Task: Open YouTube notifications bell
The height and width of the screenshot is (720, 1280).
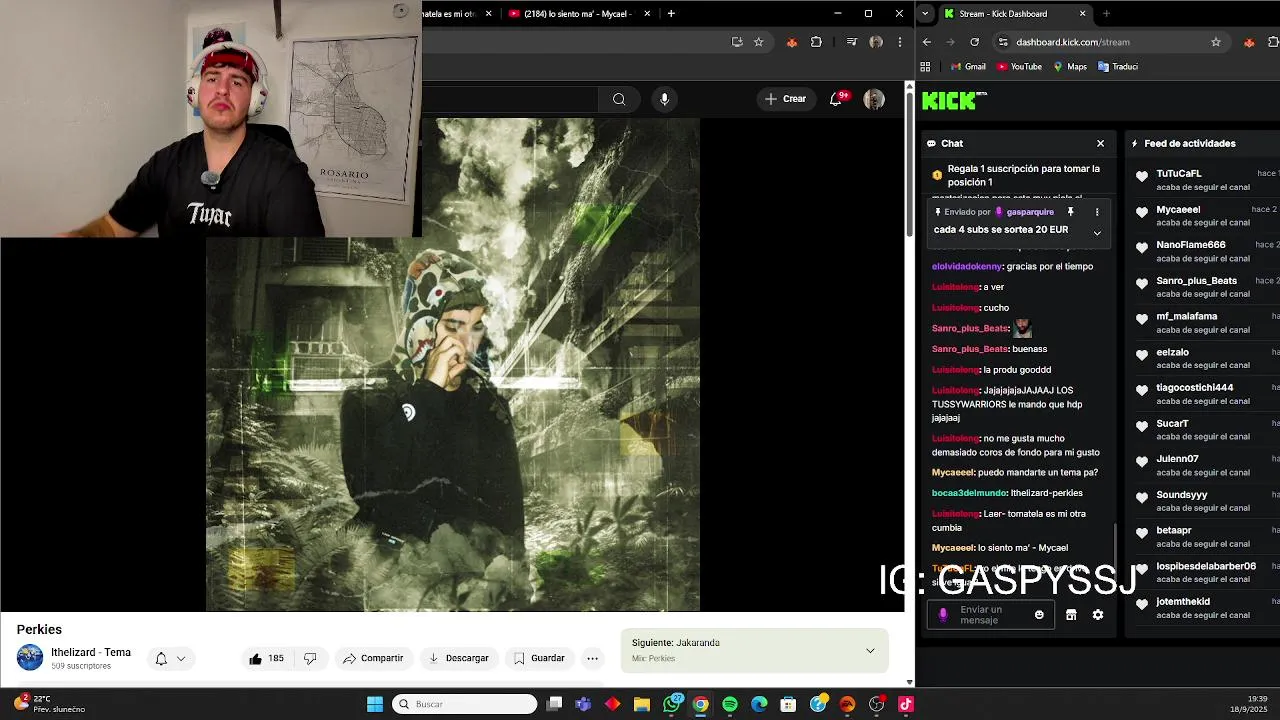Action: click(x=836, y=99)
